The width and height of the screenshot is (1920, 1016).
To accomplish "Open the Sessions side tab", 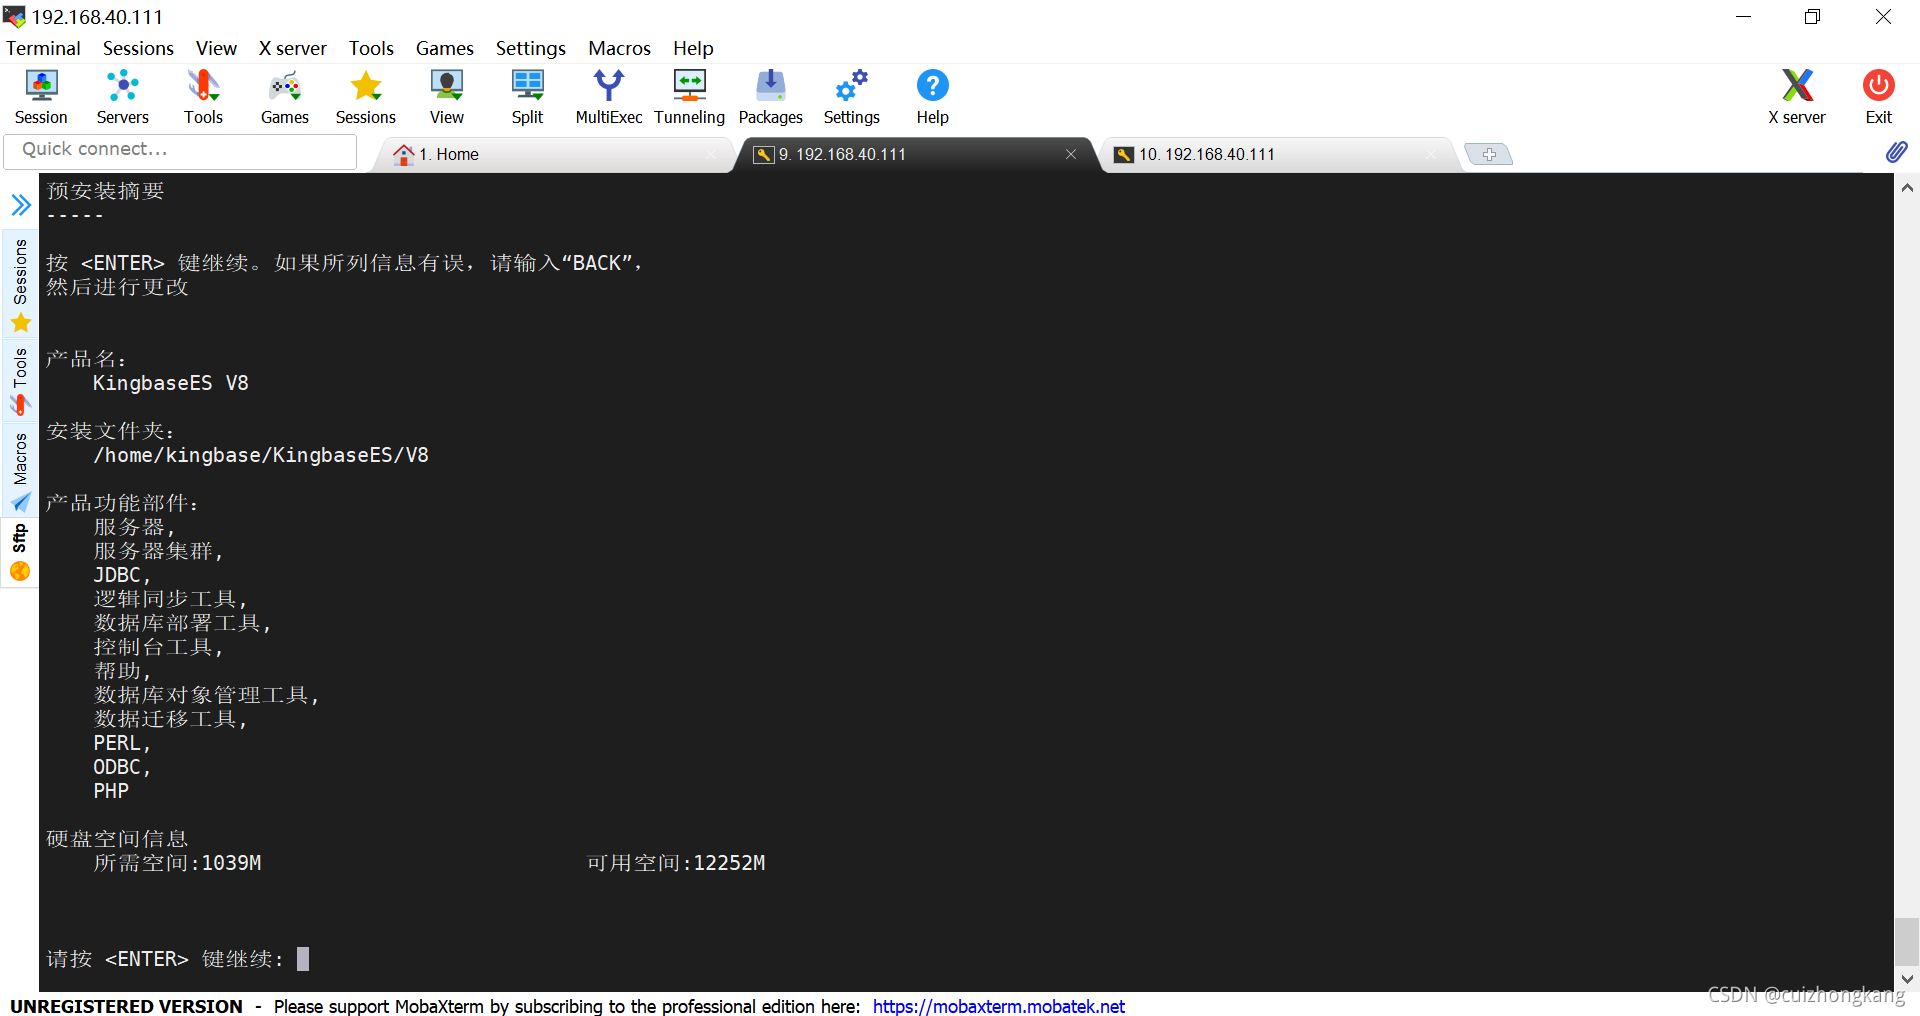I will click(20, 285).
